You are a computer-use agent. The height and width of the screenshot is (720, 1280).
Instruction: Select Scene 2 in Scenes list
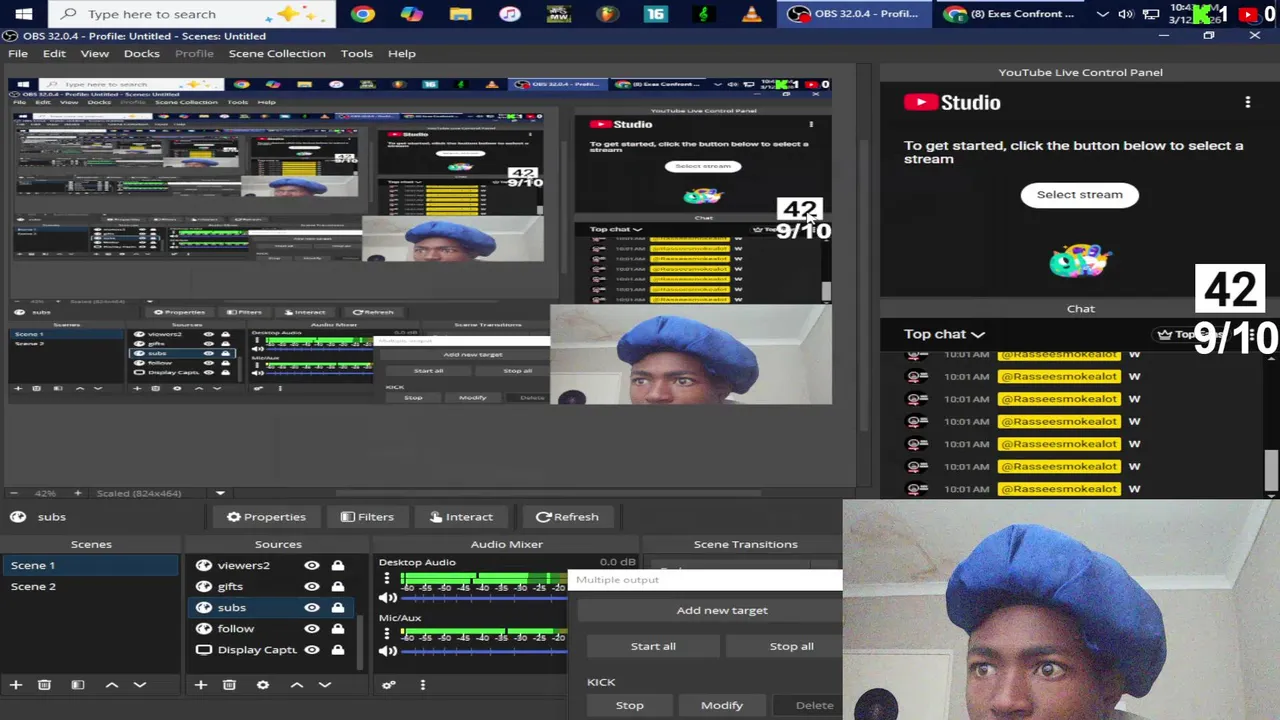[90, 586]
